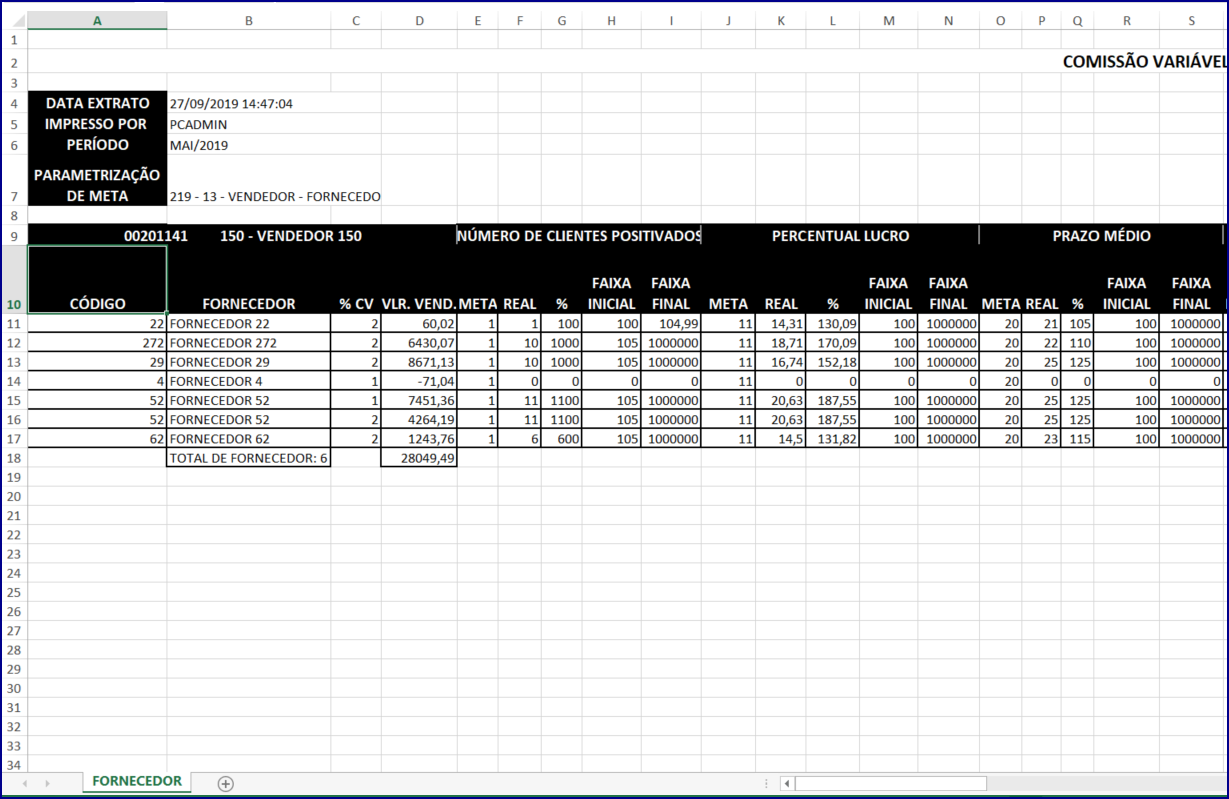1229x799 pixels.
Task: Select the MAI/2019 period cell
Action: [248, 145]
